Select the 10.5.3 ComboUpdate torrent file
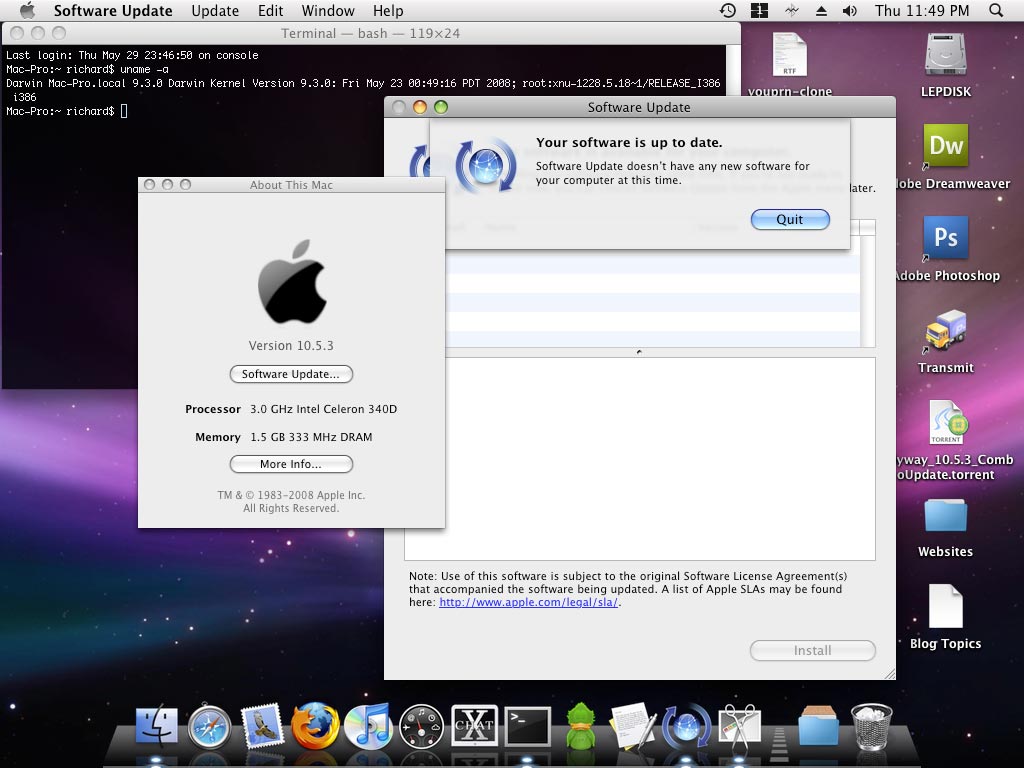Image resolution: width=1024 pixels, height=768 pixels. point(946,422)
